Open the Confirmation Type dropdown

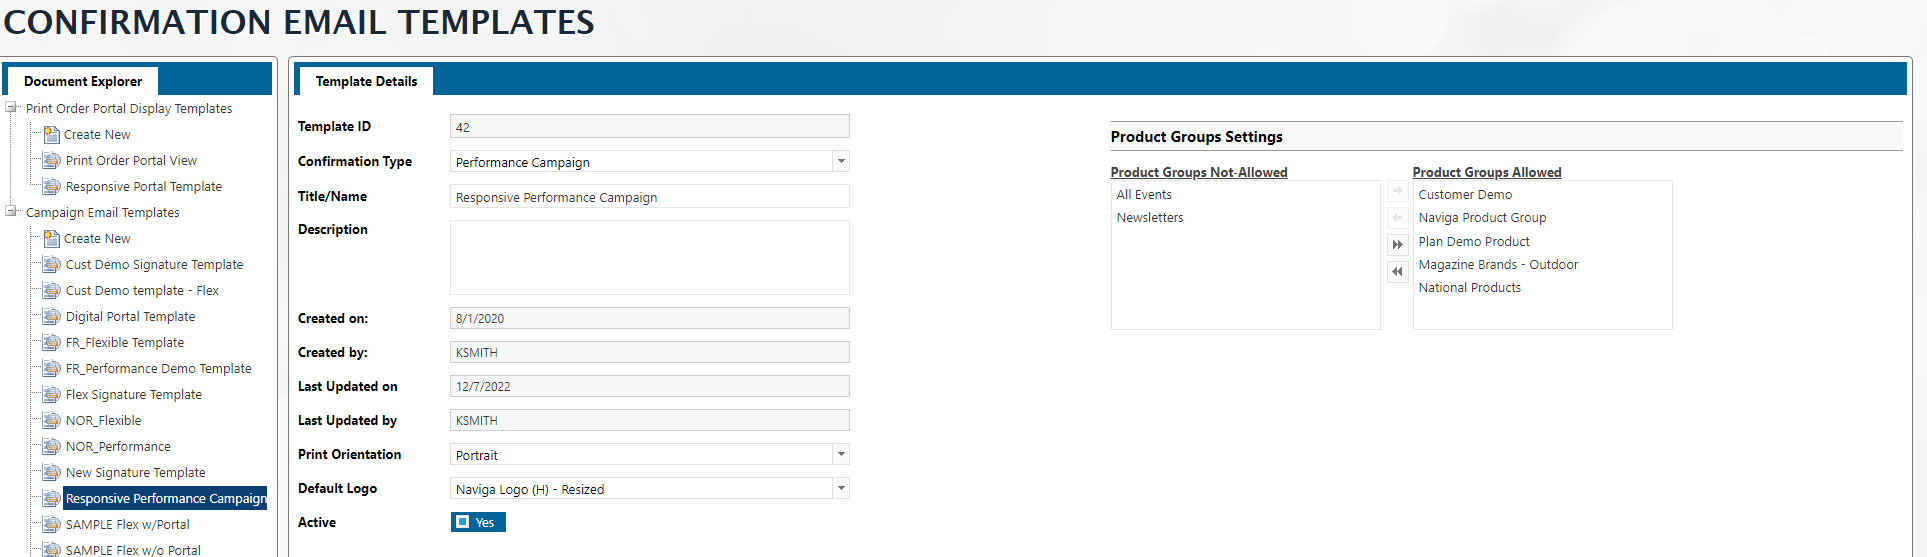(841, 162)
